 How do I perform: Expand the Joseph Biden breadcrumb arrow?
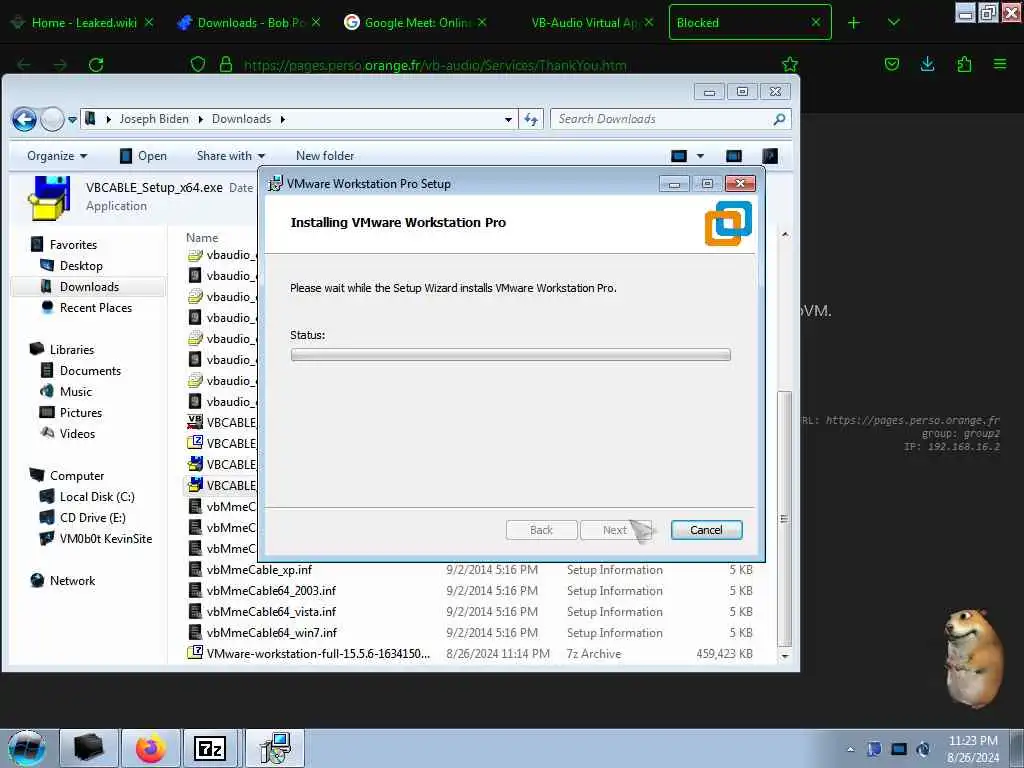(x=200, y=119)
